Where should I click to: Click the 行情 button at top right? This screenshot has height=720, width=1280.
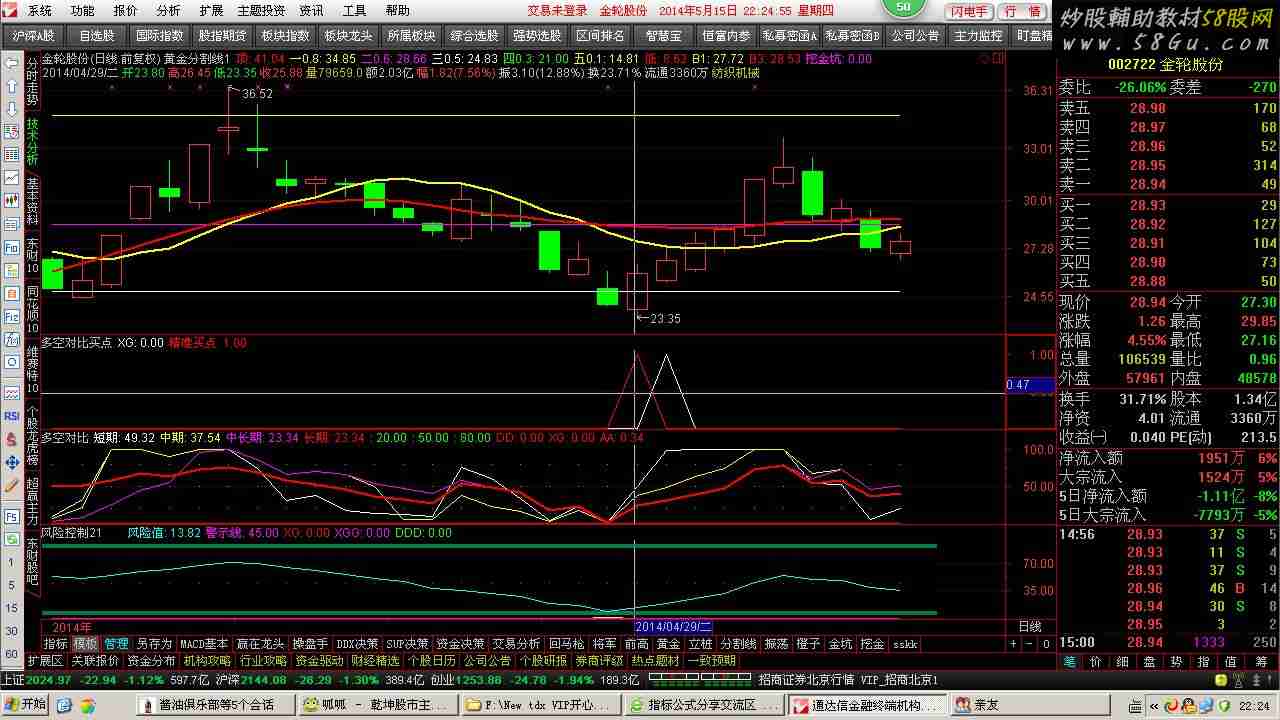[1022, 11]
